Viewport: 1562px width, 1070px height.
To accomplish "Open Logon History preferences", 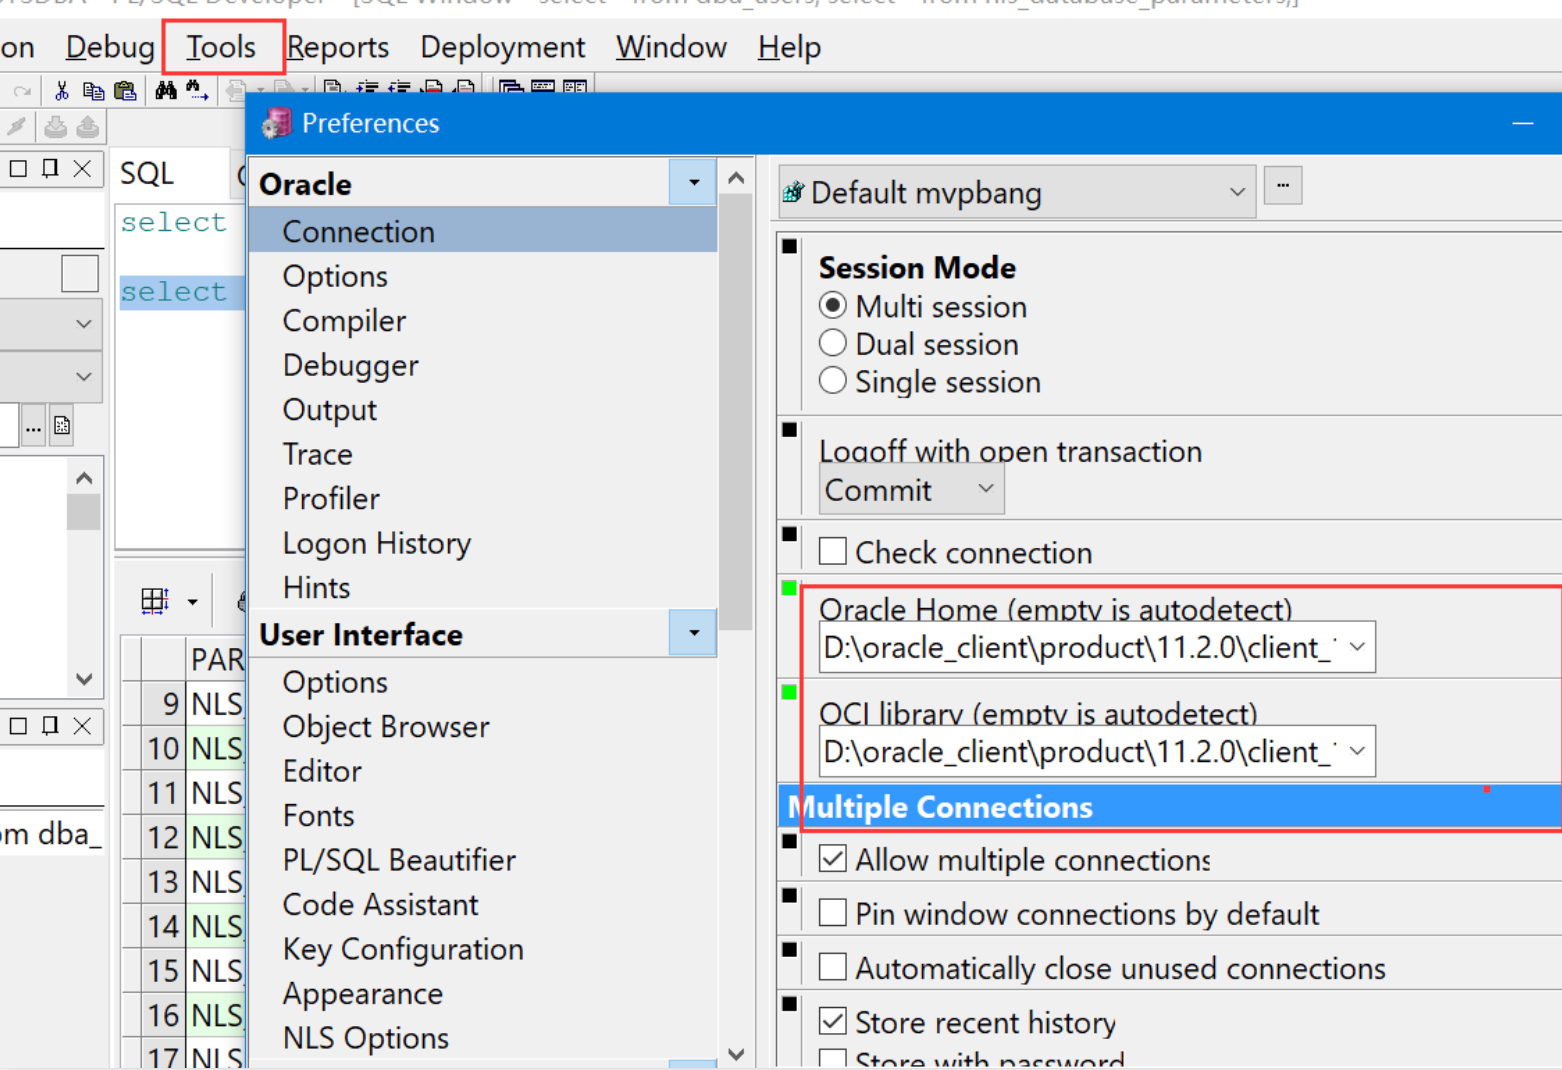I will (377, 543).
